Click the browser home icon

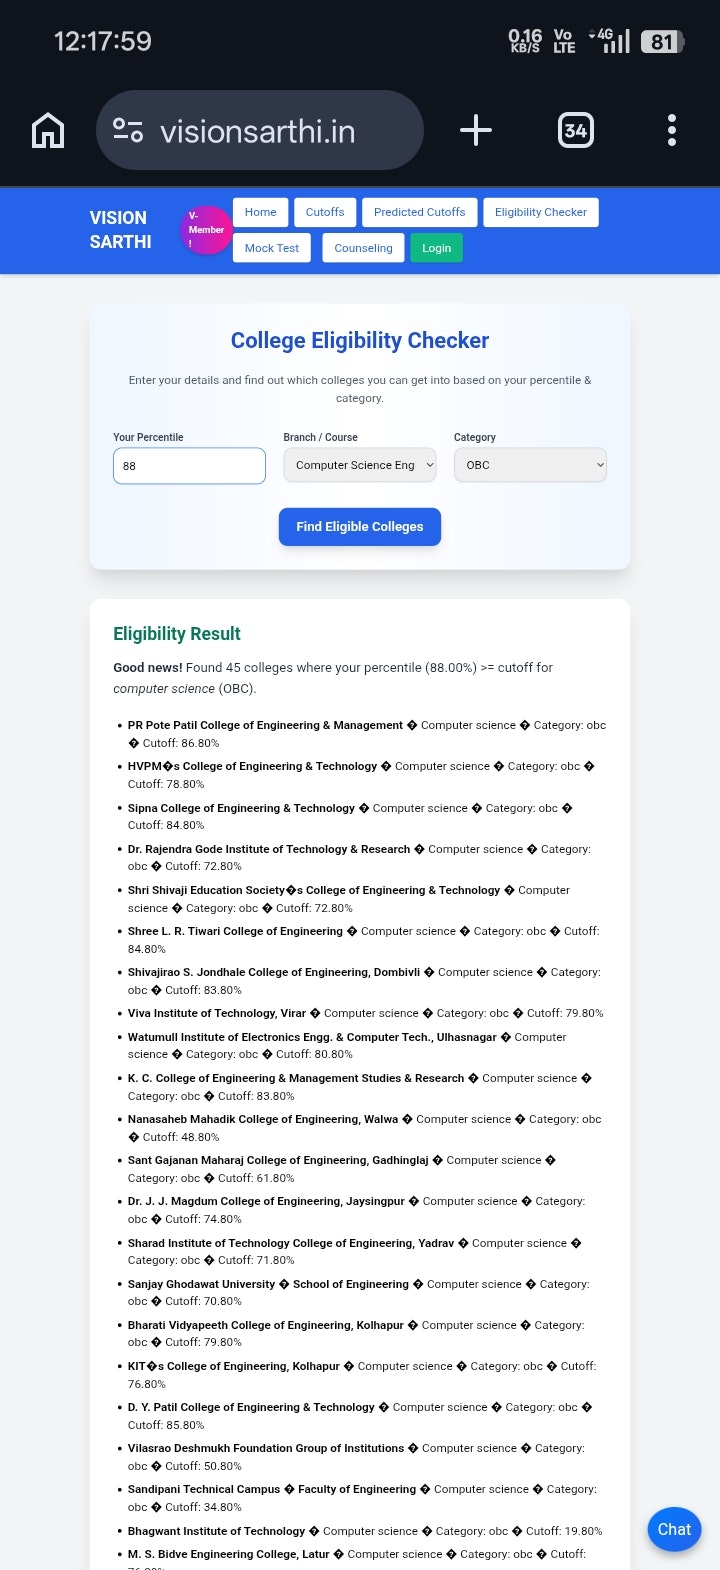click(x=47, y=130)
